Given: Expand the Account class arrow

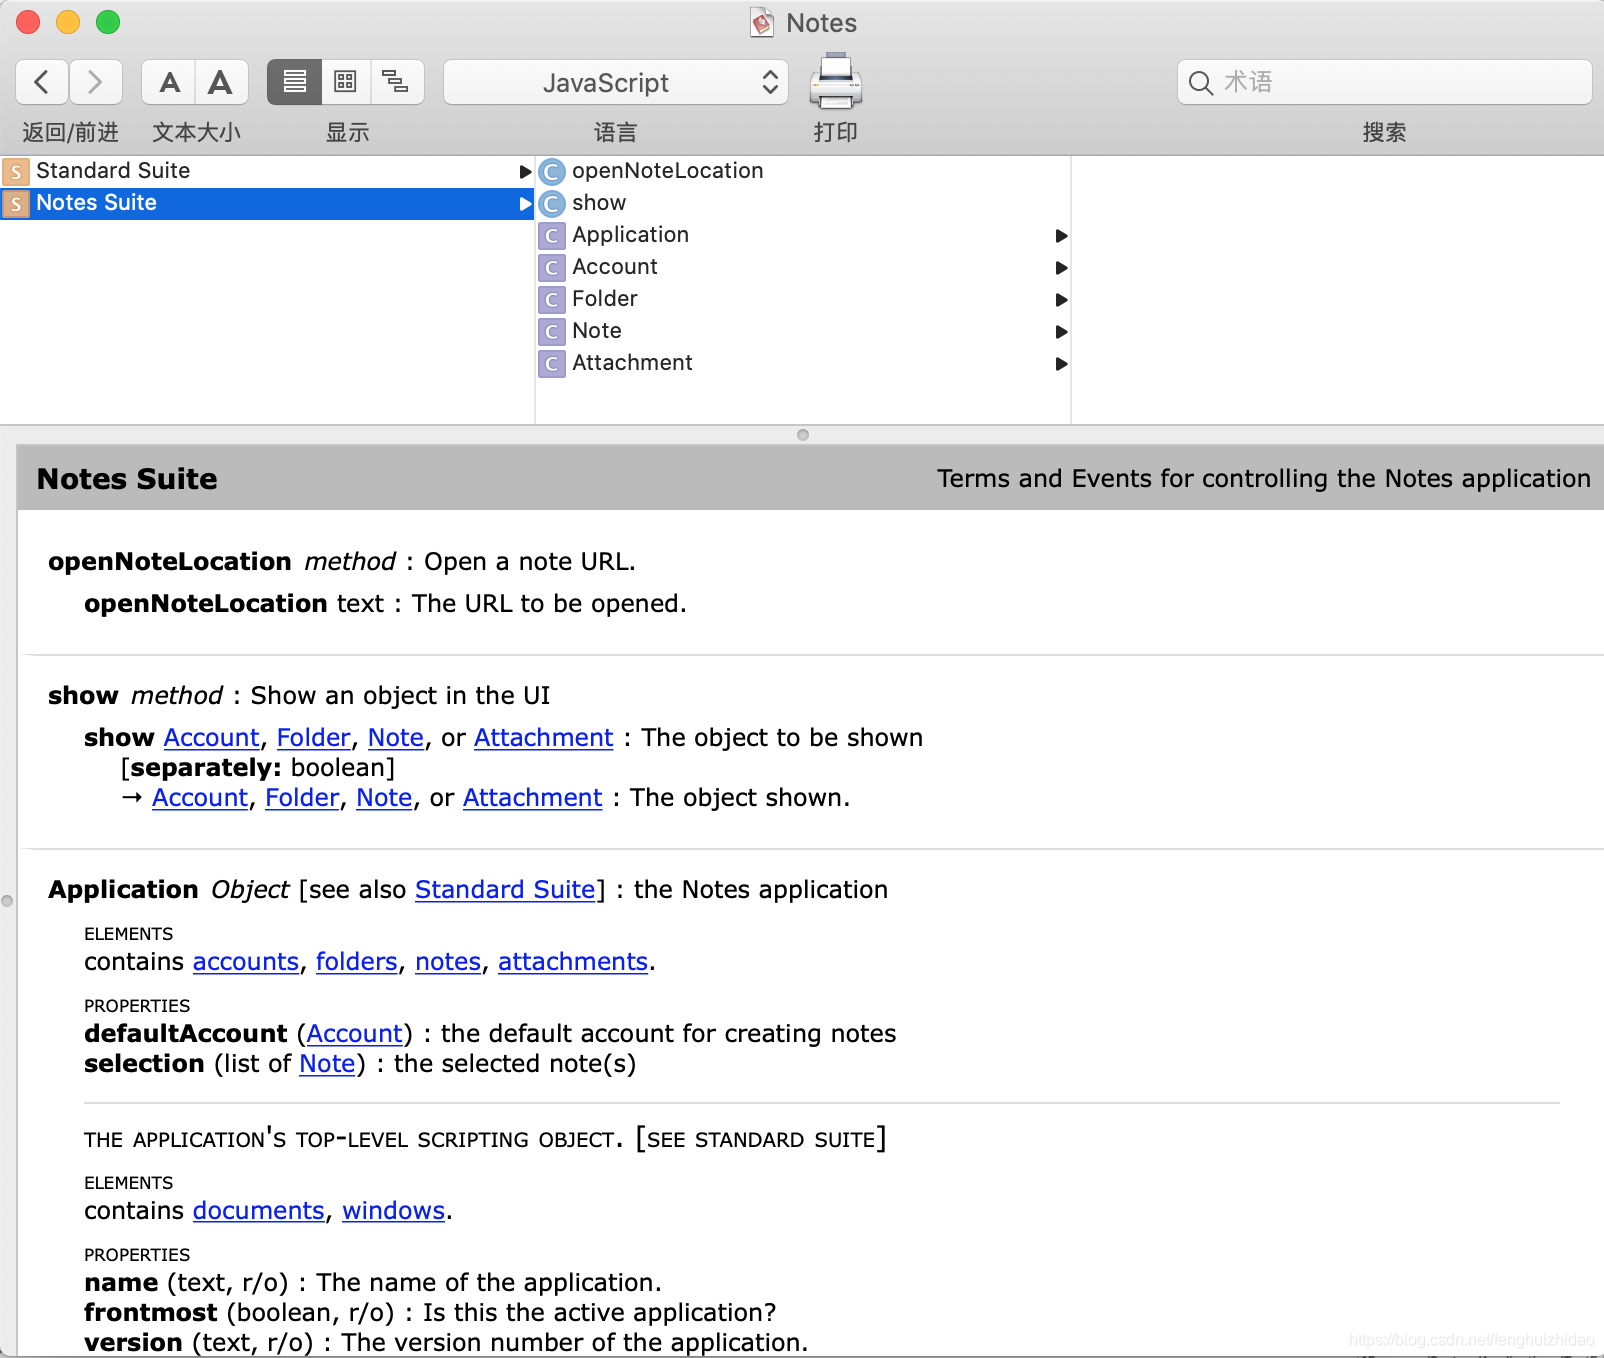Looking at the screenshot, I should point(1061,268).
